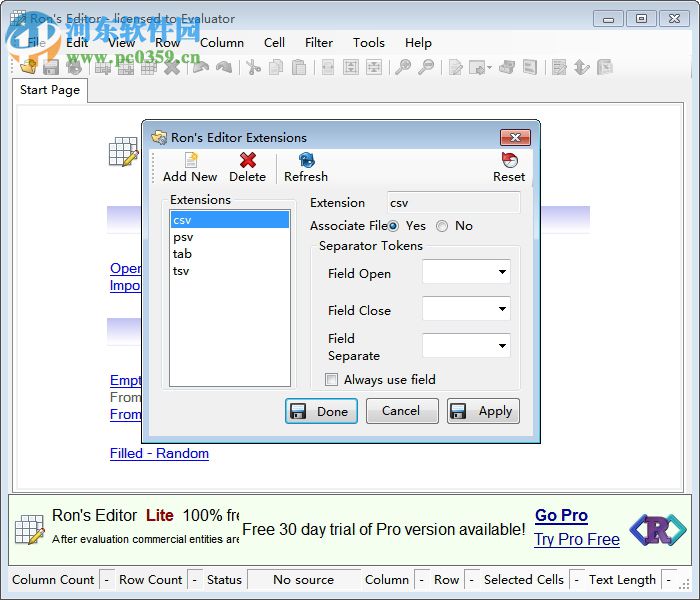Click the Undo arrow toolbar icon
The height and width of the screenshot is (600, 700).
pos(201,67)
